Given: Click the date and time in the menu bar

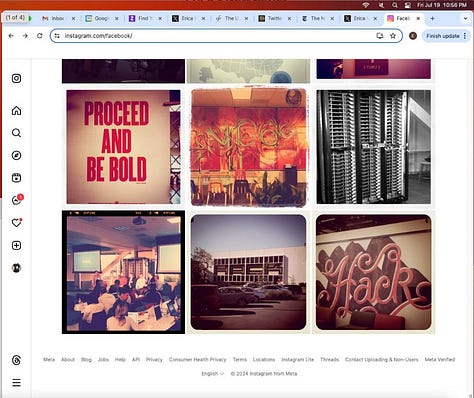Looking at the screenshot, I should click(x=442, y=5).
